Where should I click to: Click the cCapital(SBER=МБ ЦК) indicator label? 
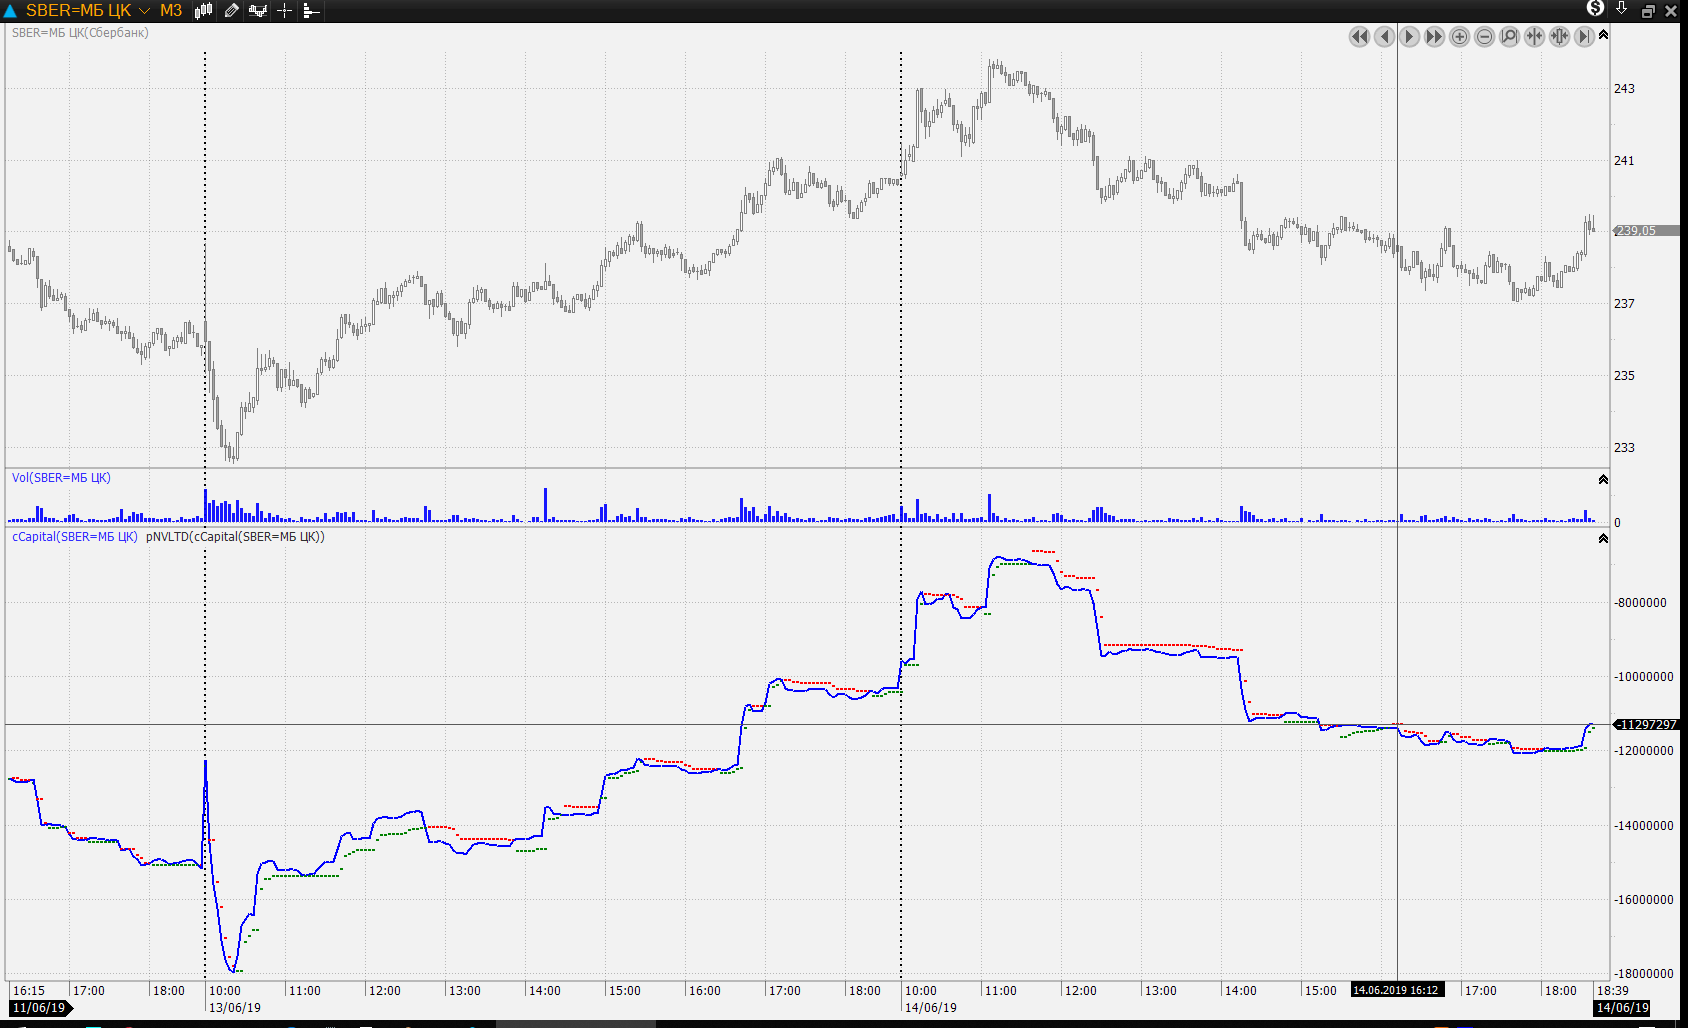tap(74, 537)
